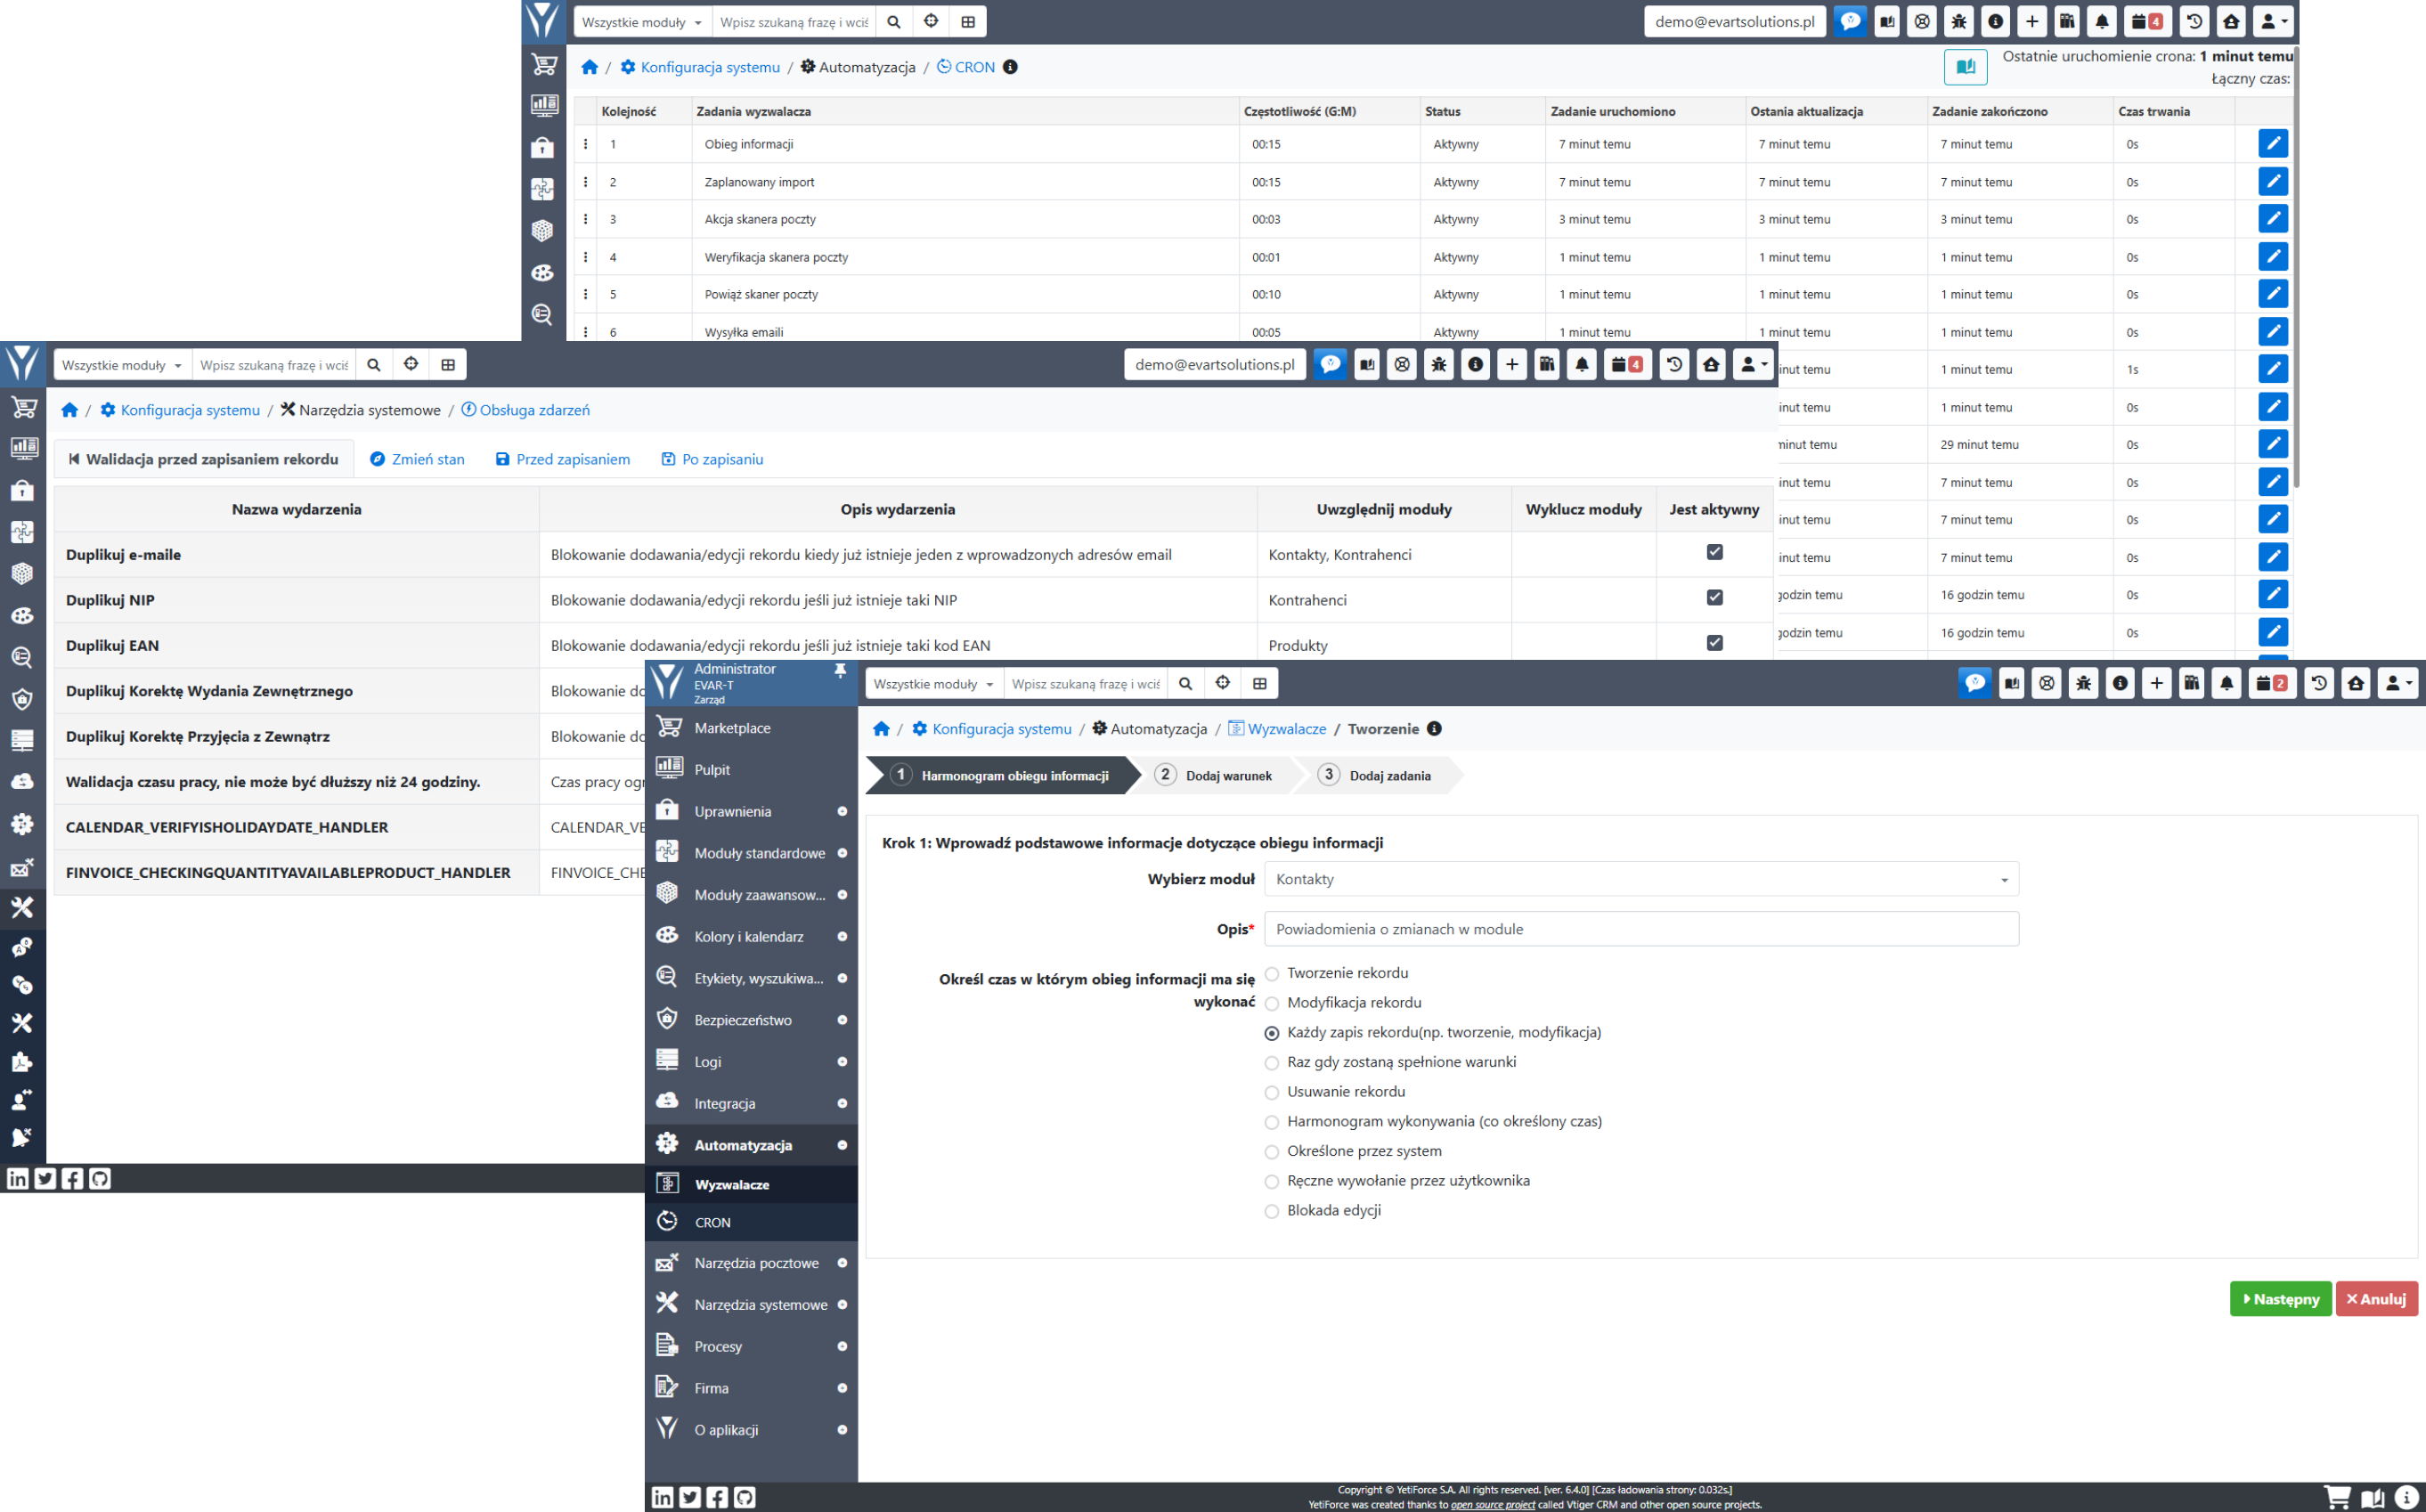Image resolution: width=2426 pixels, height=1512 pixels.
Task: Select Tworzenie rekordu radio option
Action: pos(1272,974)
